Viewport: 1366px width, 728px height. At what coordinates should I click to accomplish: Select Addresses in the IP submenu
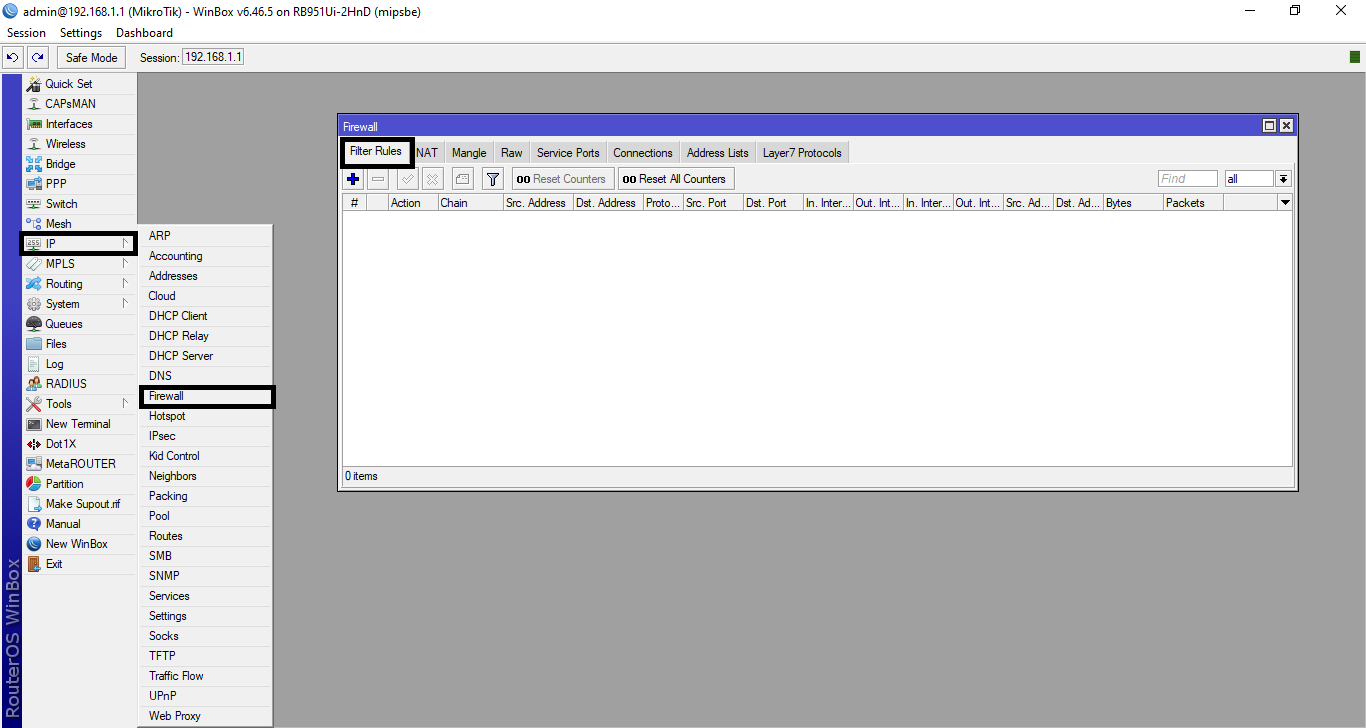(206, 276)
